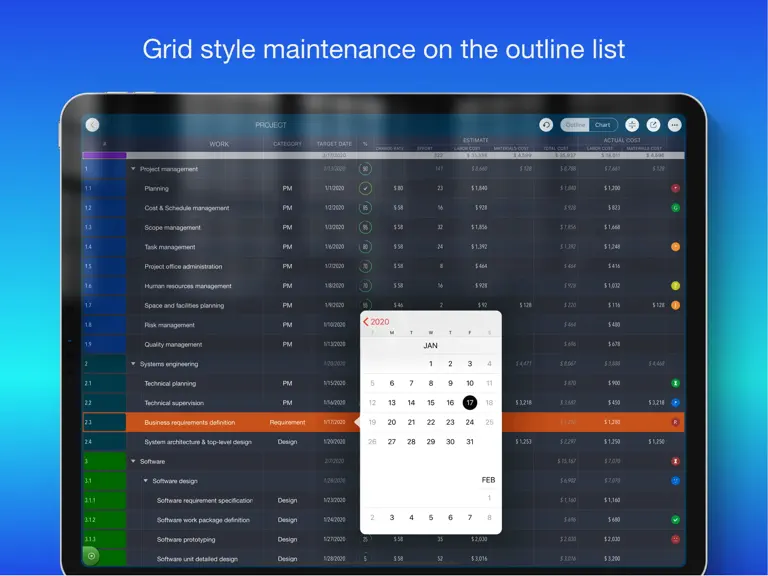This screenshot has width=768, height=576.
Task: Tap the share/export icon in toolbar
Action: (x=653, y=125)
